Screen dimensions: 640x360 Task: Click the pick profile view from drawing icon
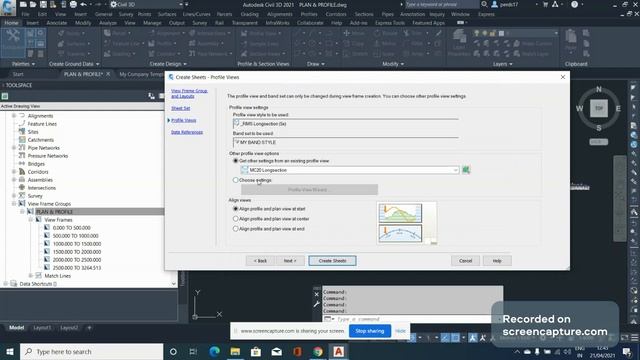click(466, 170)
